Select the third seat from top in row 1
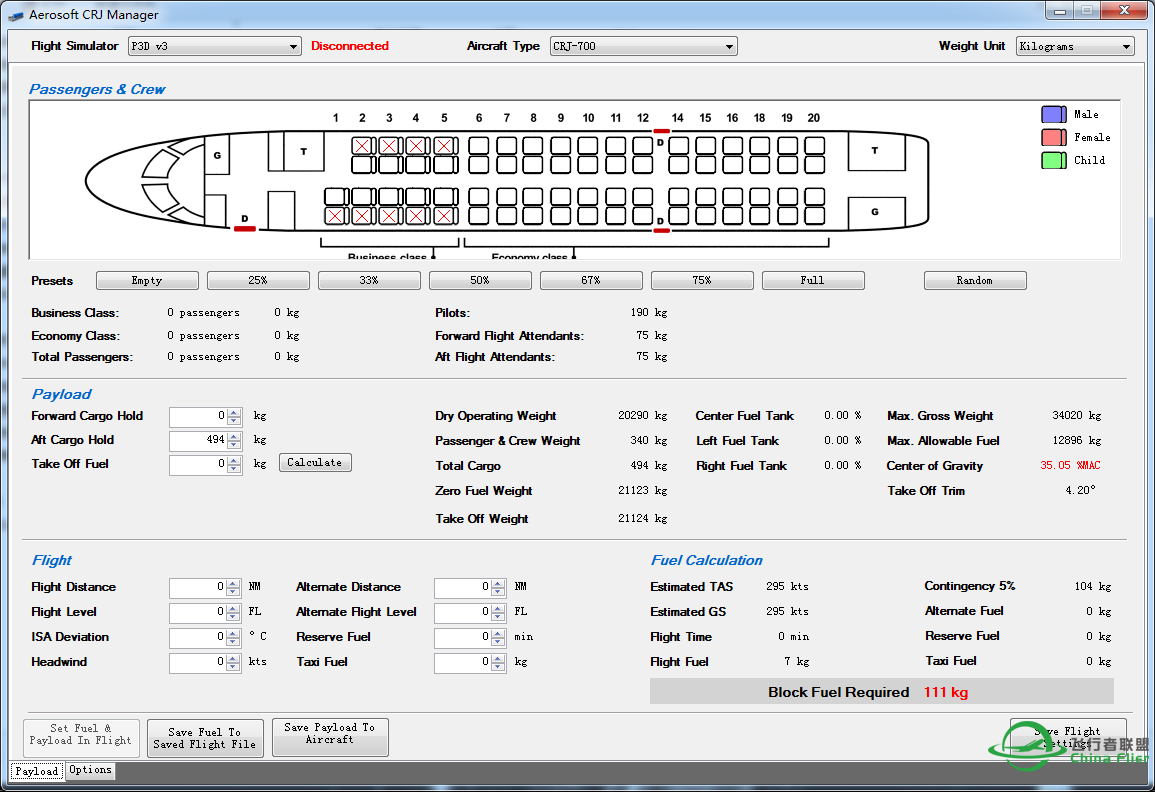 click(x=335, y=197)
